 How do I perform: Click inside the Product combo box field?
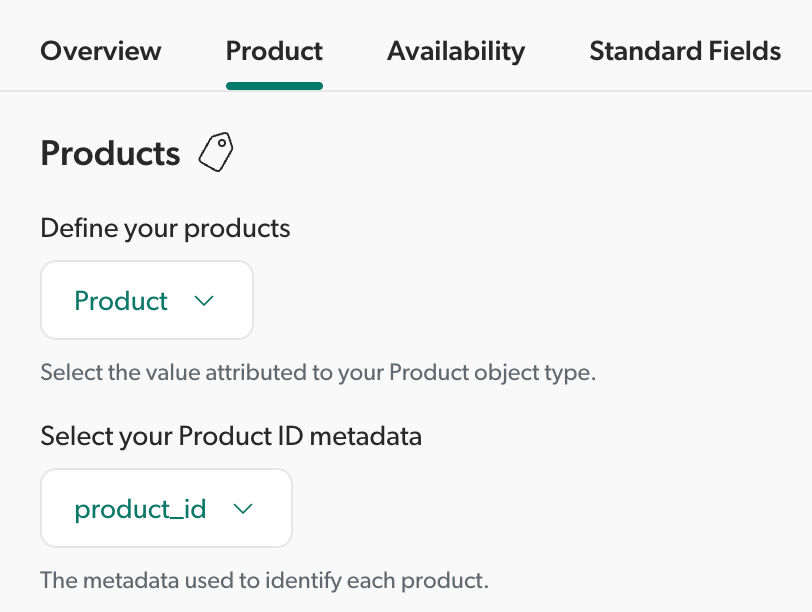[146, 300]
